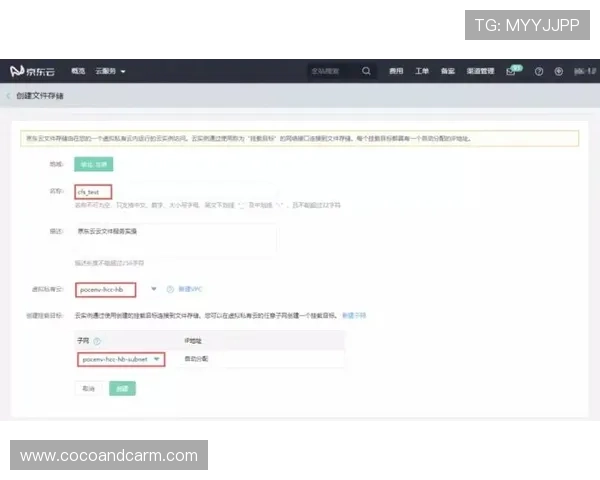600x480 pixels.
Task: Click the 京东云 logo in header
Action: (x=33, y=71)
